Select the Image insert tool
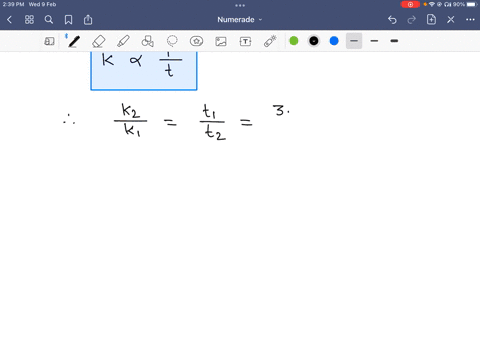The height and width of the screenshot is (360, 480). (x=221, y=41)
